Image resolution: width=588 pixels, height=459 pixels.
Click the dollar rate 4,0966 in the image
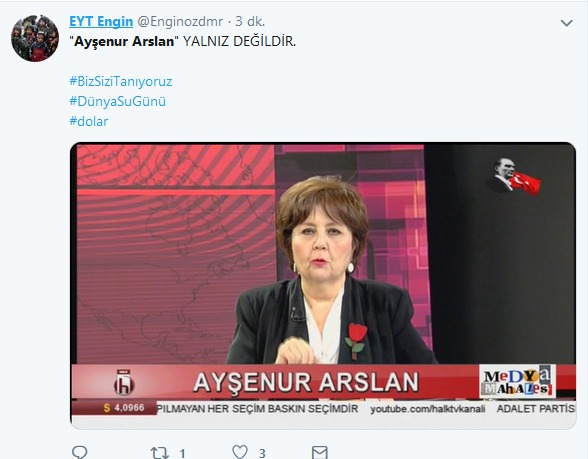coord(129,408)
